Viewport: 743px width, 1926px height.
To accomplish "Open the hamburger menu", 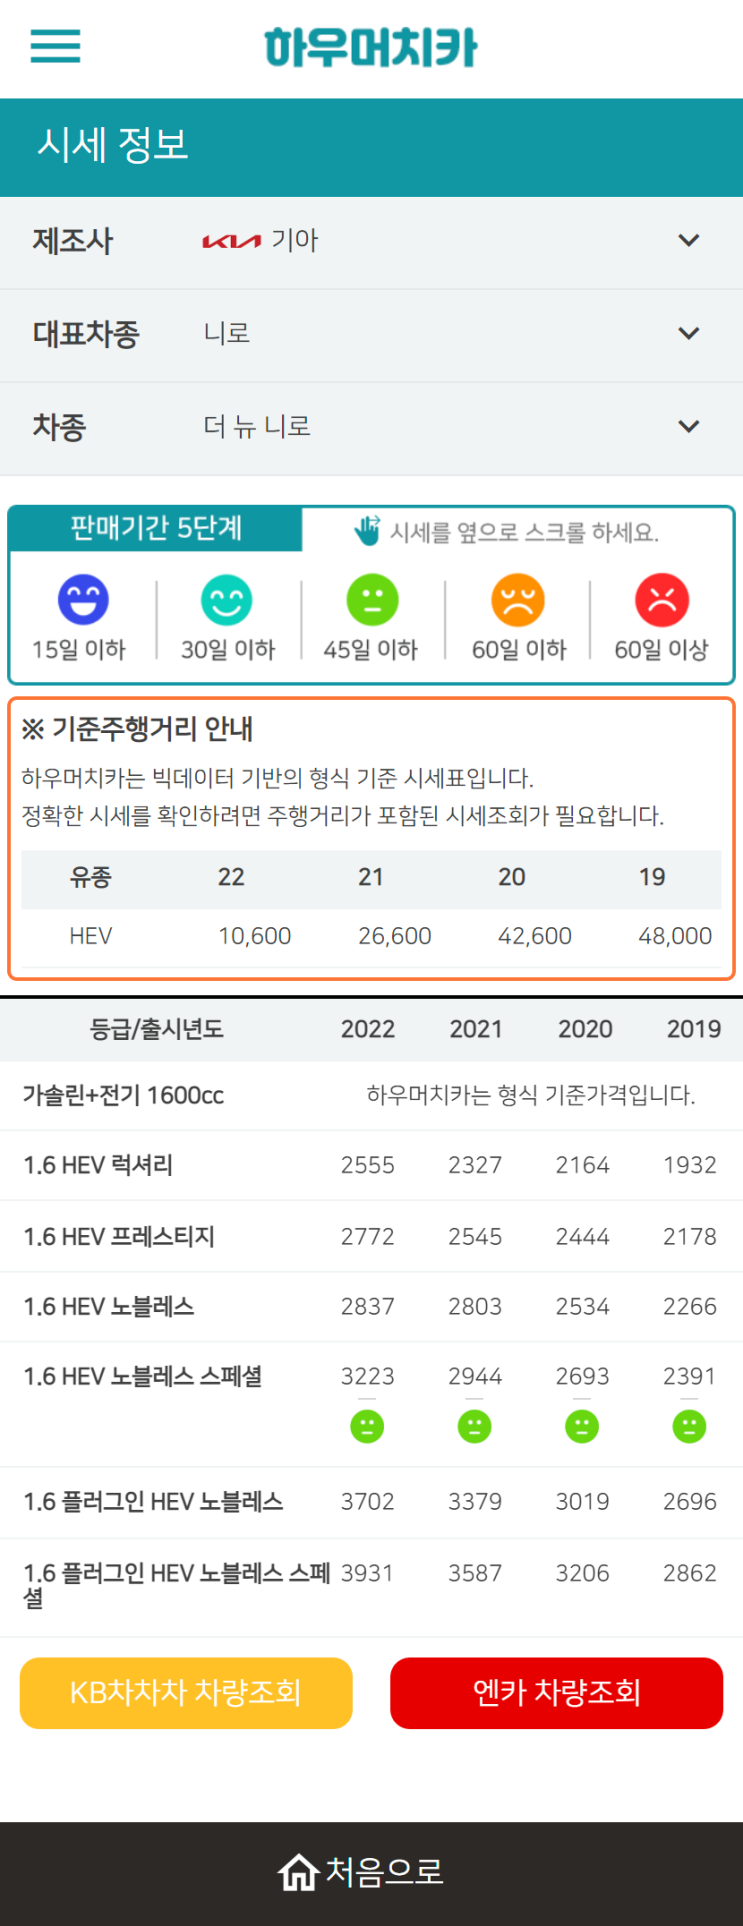I will [55, 46].
